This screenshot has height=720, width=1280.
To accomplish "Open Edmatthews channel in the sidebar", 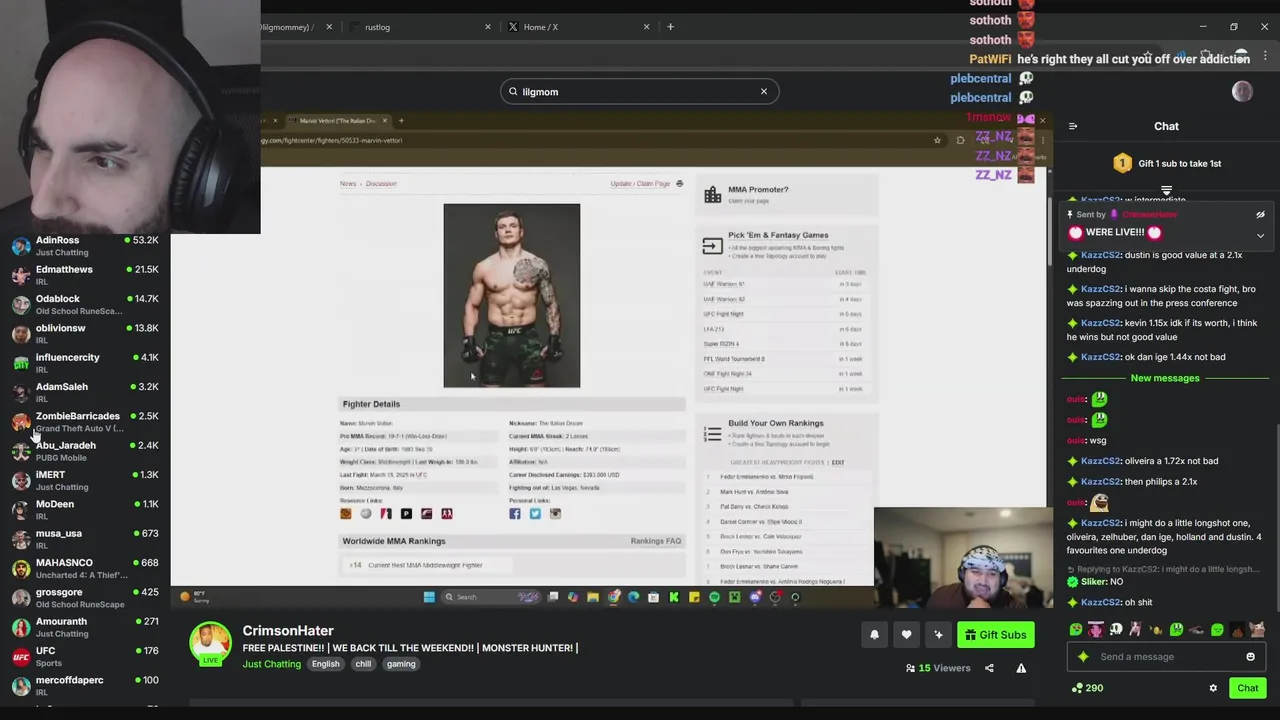I will (85, 275).
